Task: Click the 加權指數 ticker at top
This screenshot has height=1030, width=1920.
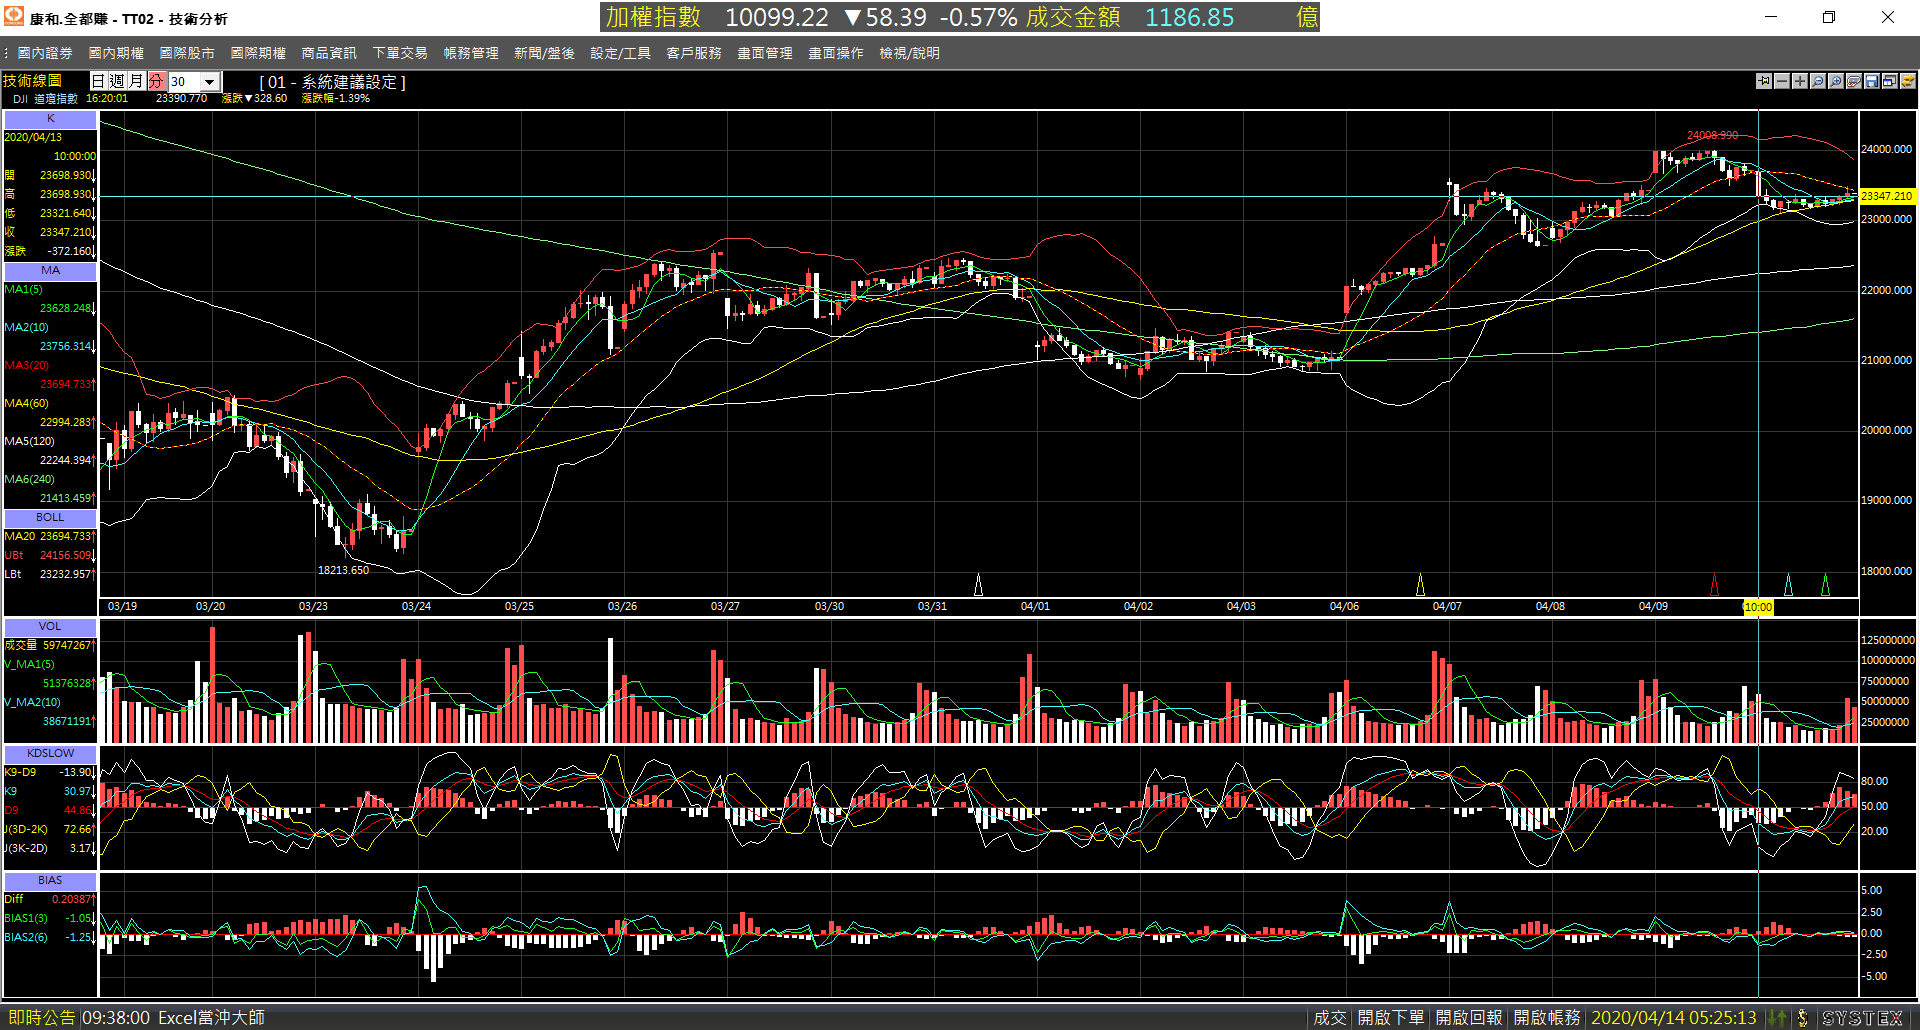Action: tap(653, 17)
